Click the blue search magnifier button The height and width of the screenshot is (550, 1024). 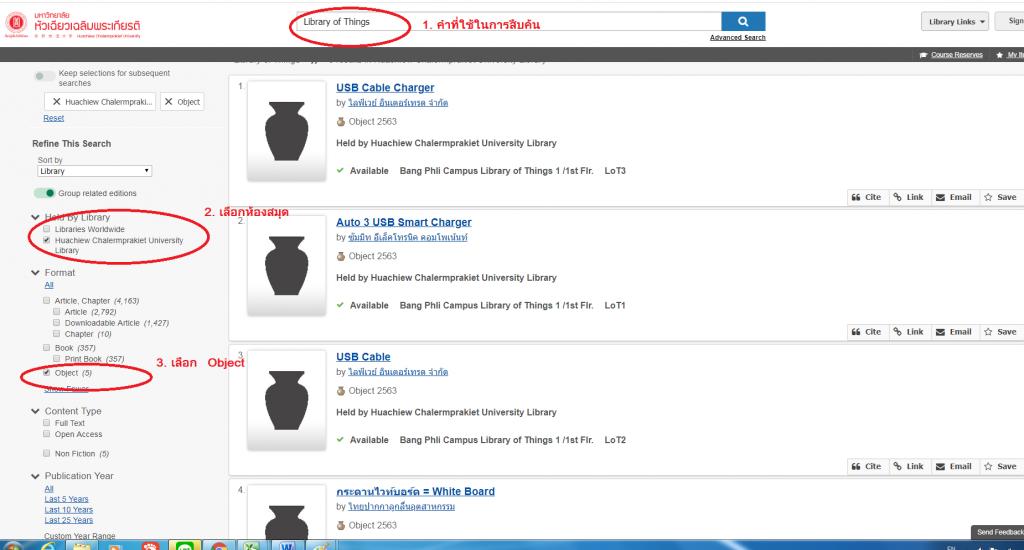point(743,22)
